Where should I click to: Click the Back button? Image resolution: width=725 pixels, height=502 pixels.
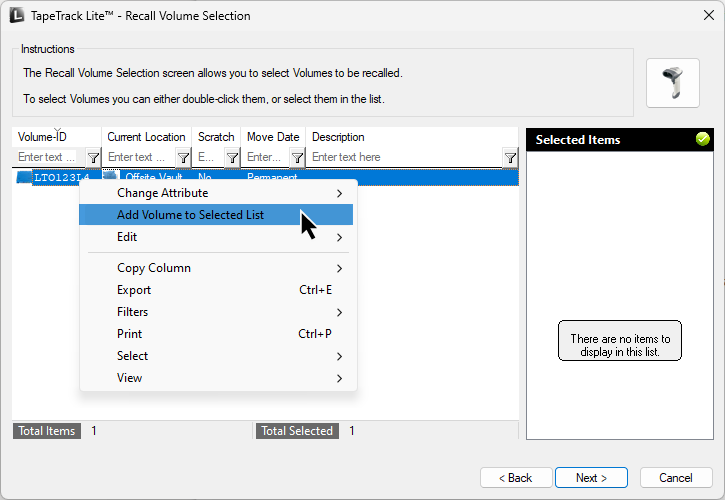pyautogui.click(x=516, y=478)
